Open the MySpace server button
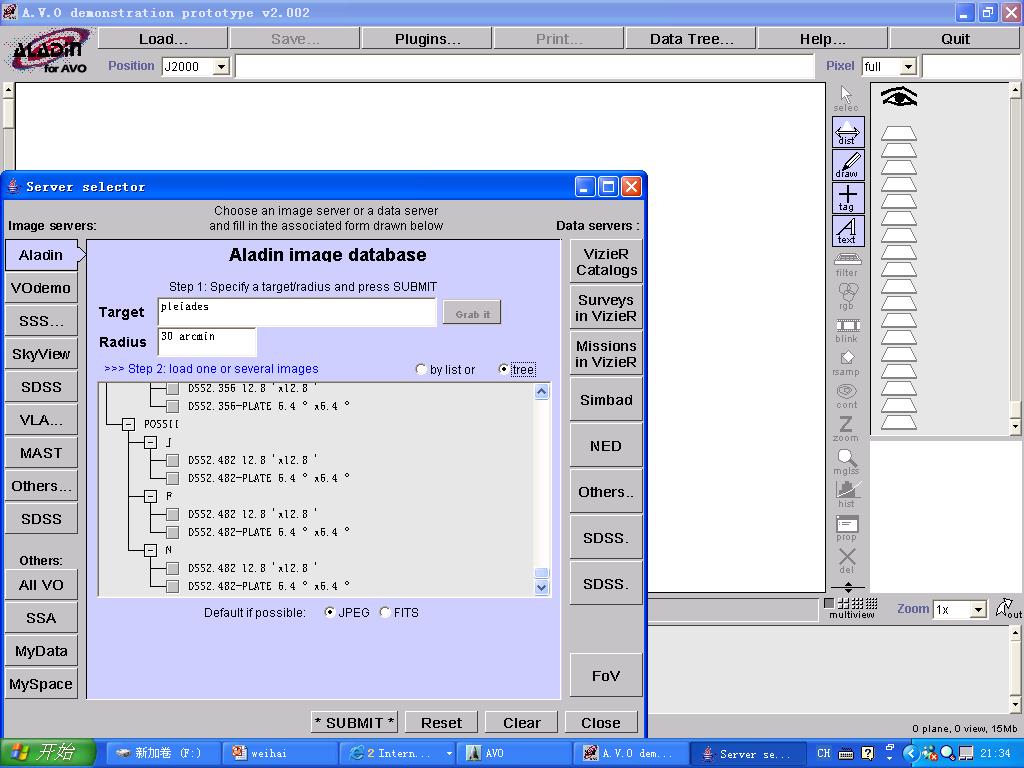Screen dimensions: 1024x768 click(x=41, y=684)
